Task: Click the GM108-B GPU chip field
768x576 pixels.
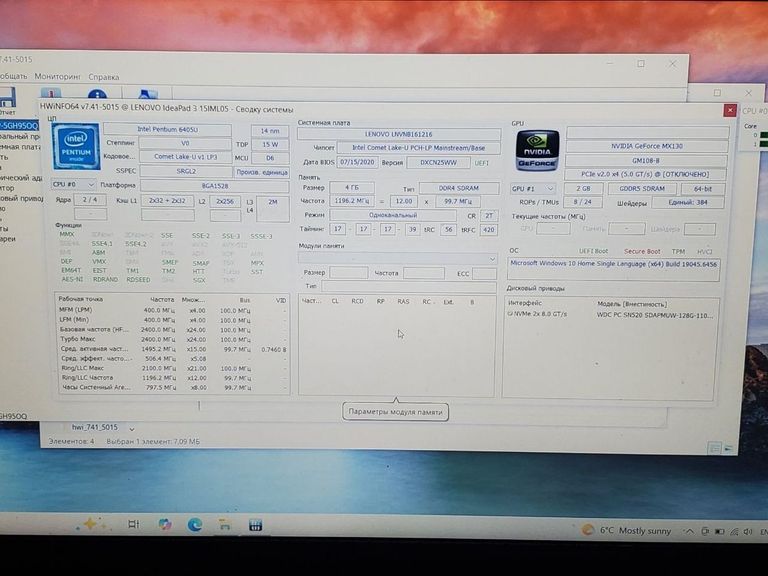Action: [646, 160]
